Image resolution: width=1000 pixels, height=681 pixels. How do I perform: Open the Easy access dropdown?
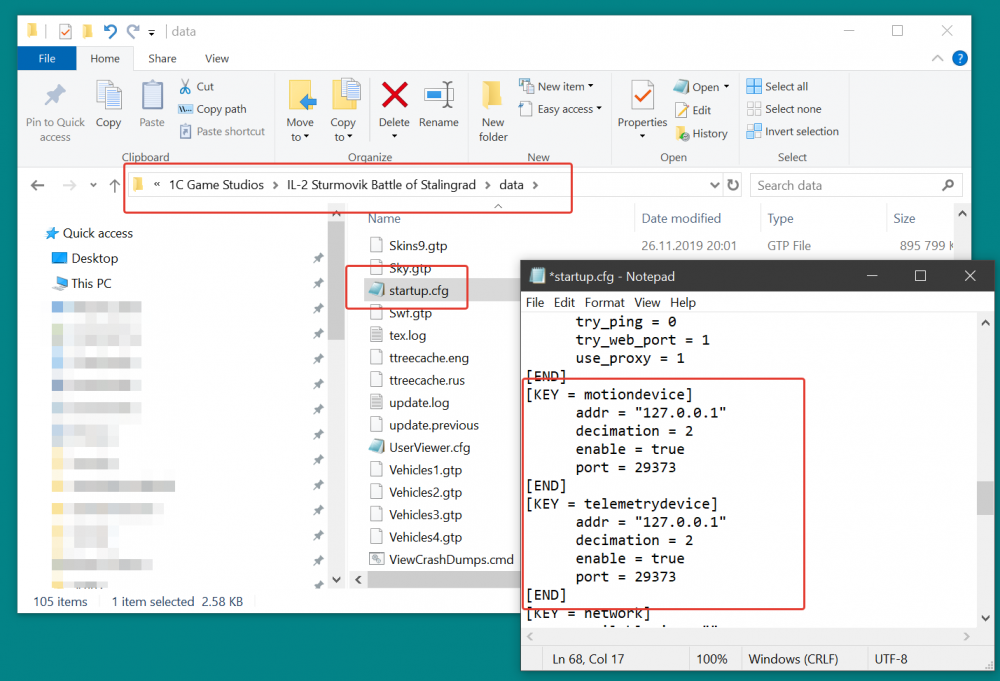coord(560,109)
